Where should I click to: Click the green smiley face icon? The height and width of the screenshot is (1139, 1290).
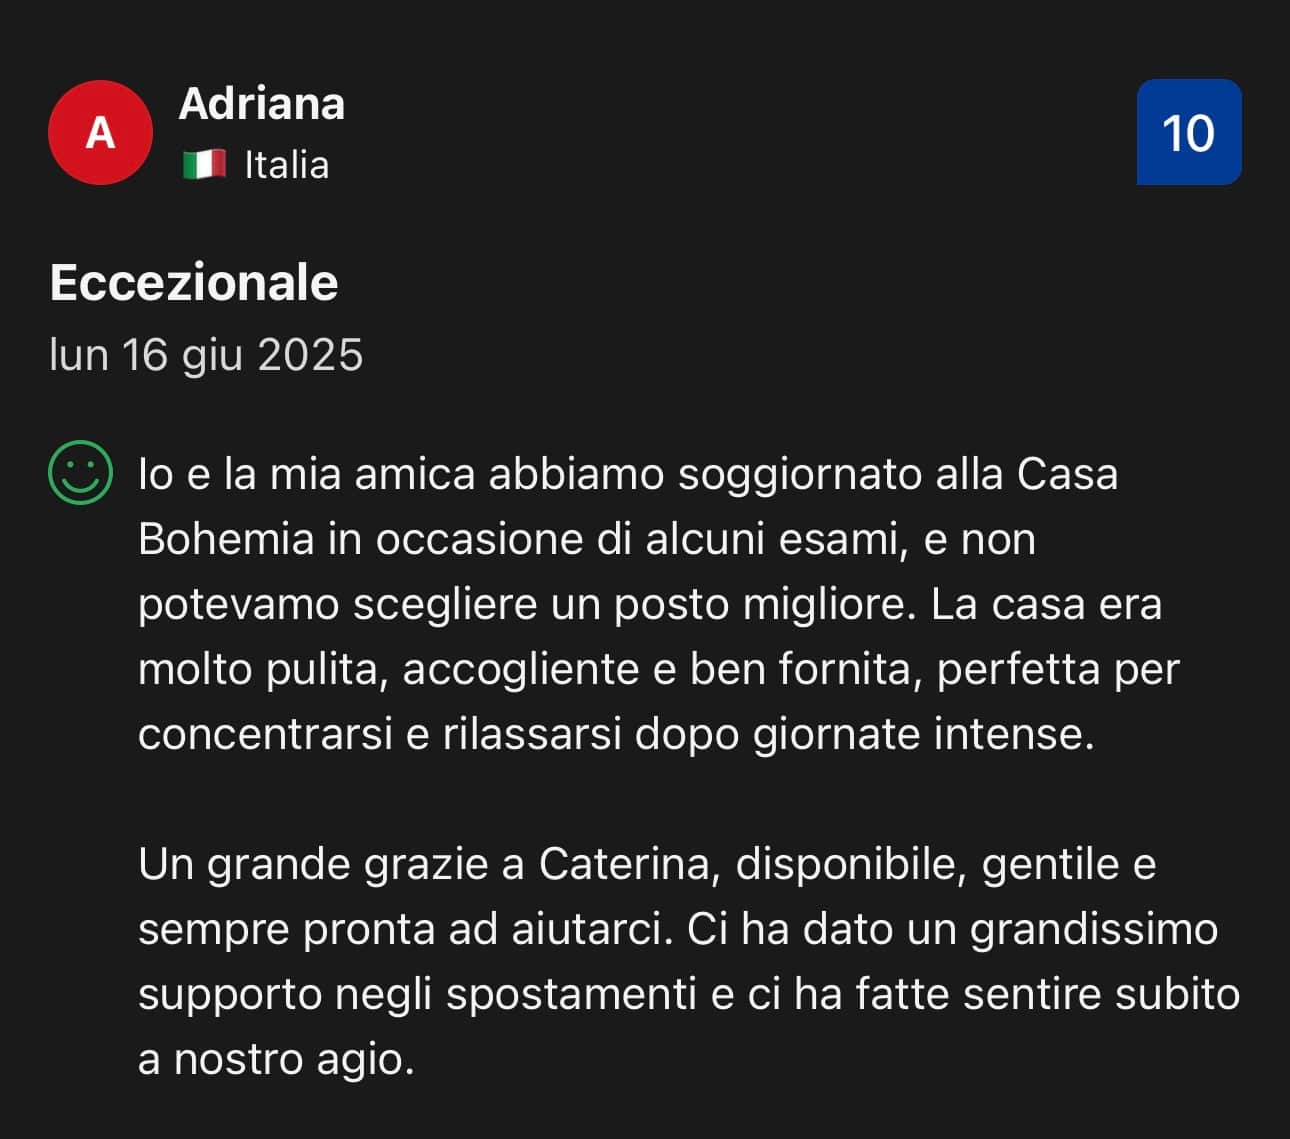pos(80,472)
